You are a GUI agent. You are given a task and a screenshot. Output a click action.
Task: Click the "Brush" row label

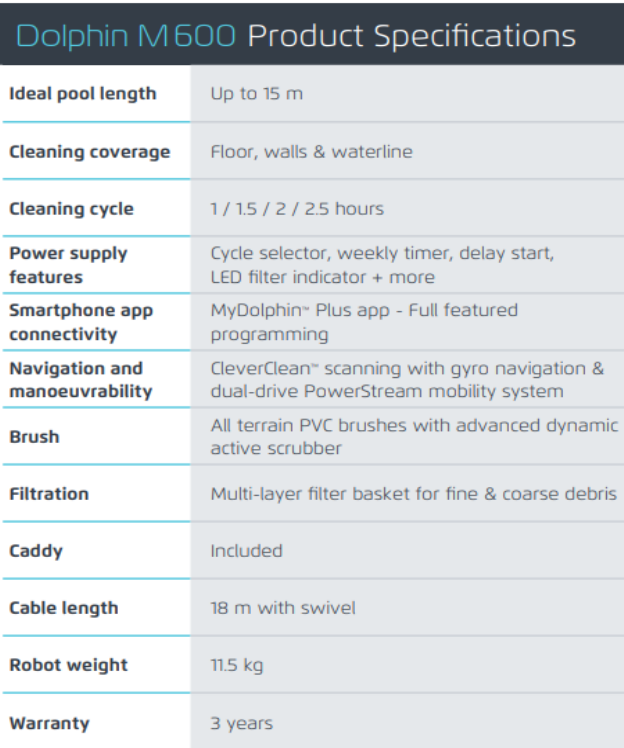tap(34, 437)
